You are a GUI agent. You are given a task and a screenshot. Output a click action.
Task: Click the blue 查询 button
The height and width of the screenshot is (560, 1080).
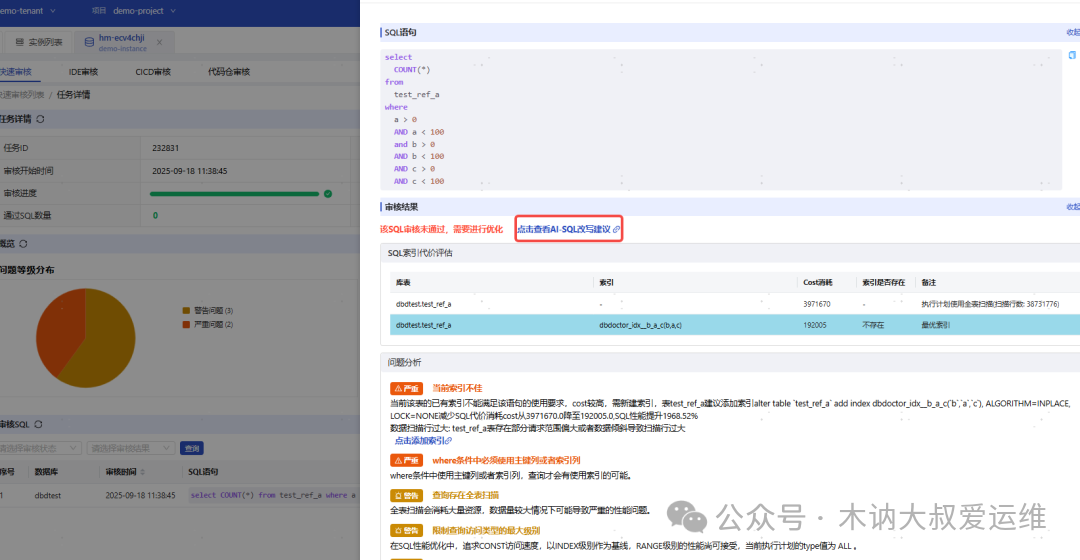191,448
